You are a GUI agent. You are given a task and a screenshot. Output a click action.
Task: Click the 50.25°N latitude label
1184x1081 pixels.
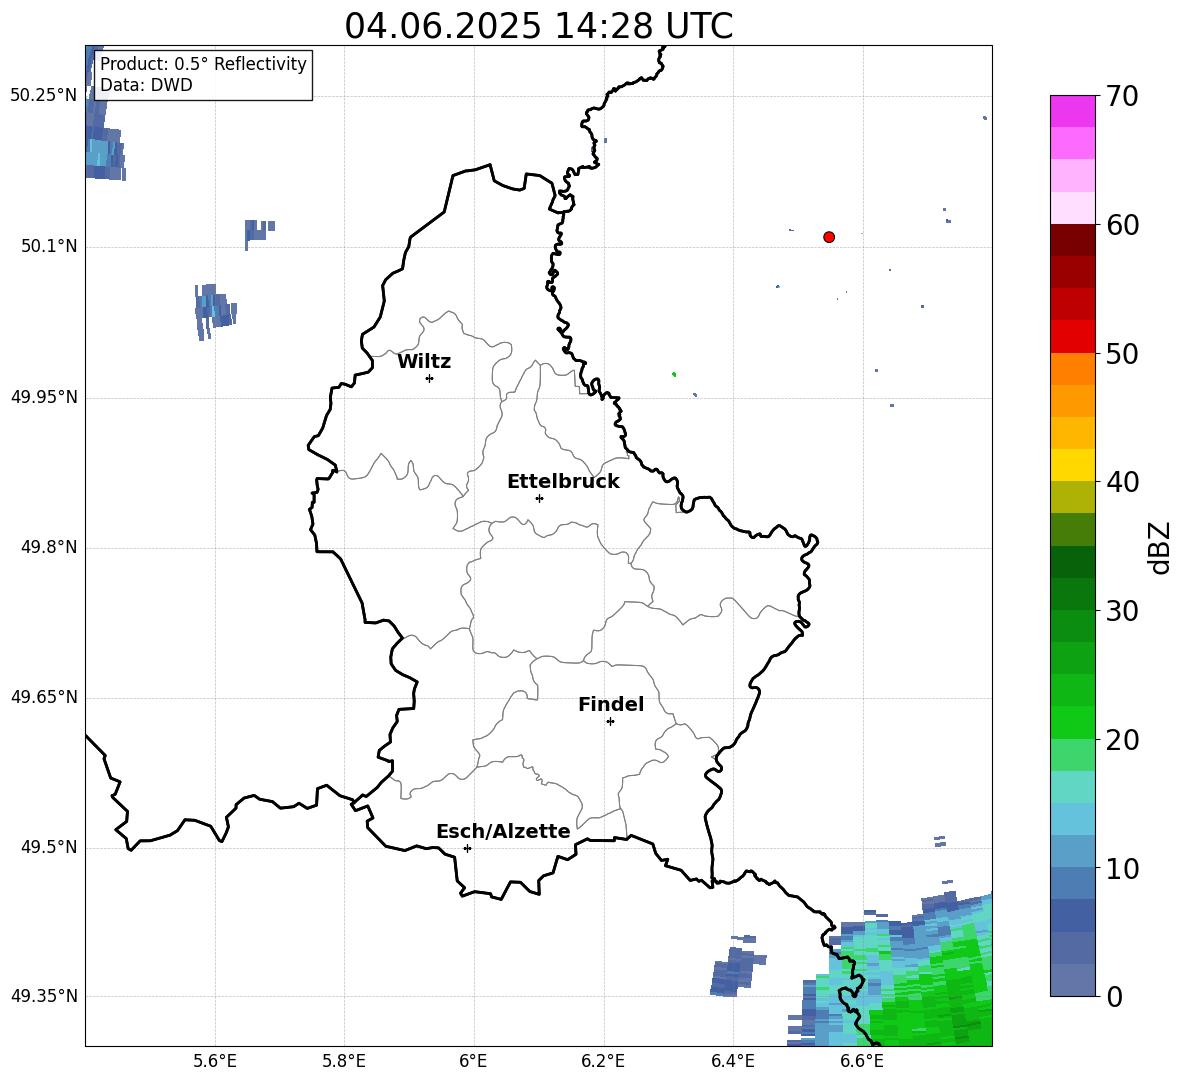tap(43, 96)
